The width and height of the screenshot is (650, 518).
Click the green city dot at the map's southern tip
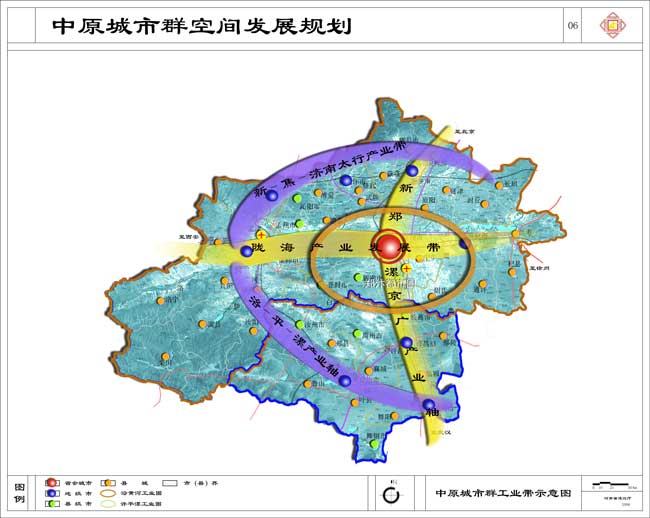click(374, 443)
